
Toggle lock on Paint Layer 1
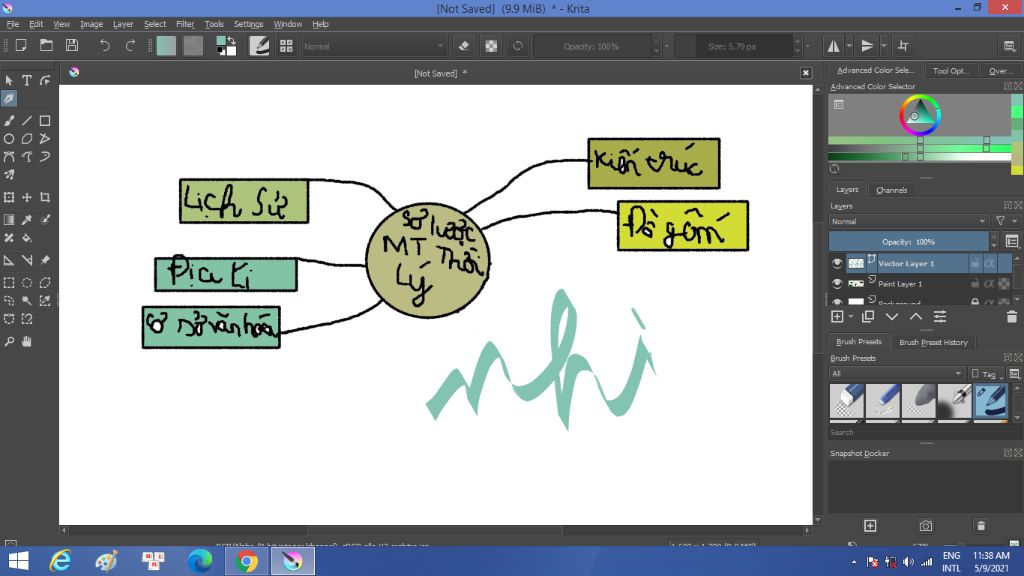(975, 283)
